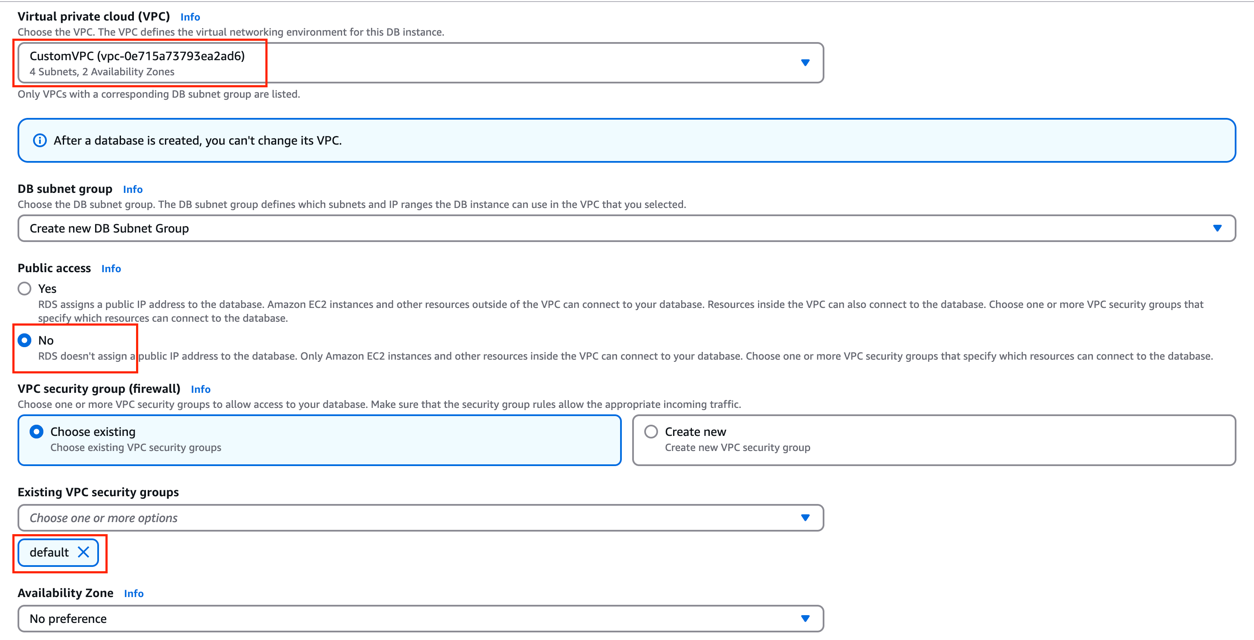Click 'Only VPCs with a corresponding DB subnet group' text
The image size is (1254, 640).
159,95
